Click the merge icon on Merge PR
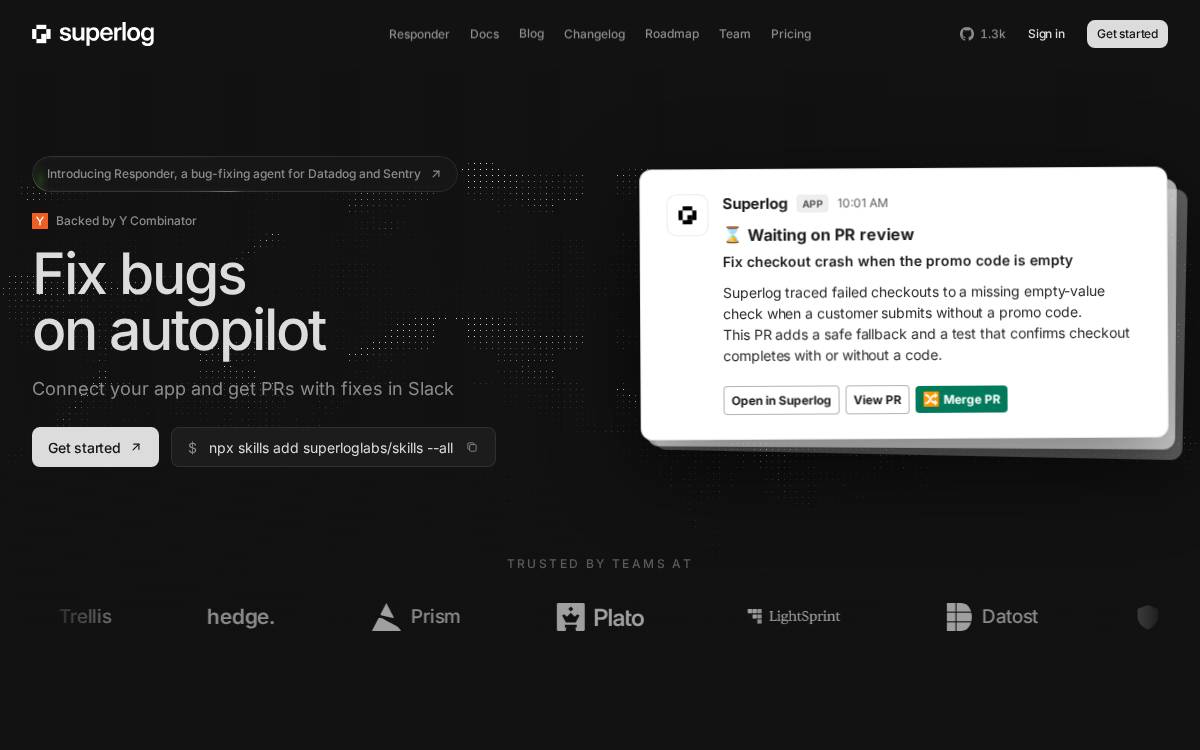The width and height of the screenshot is (1200, 750). tap(931, 399)
